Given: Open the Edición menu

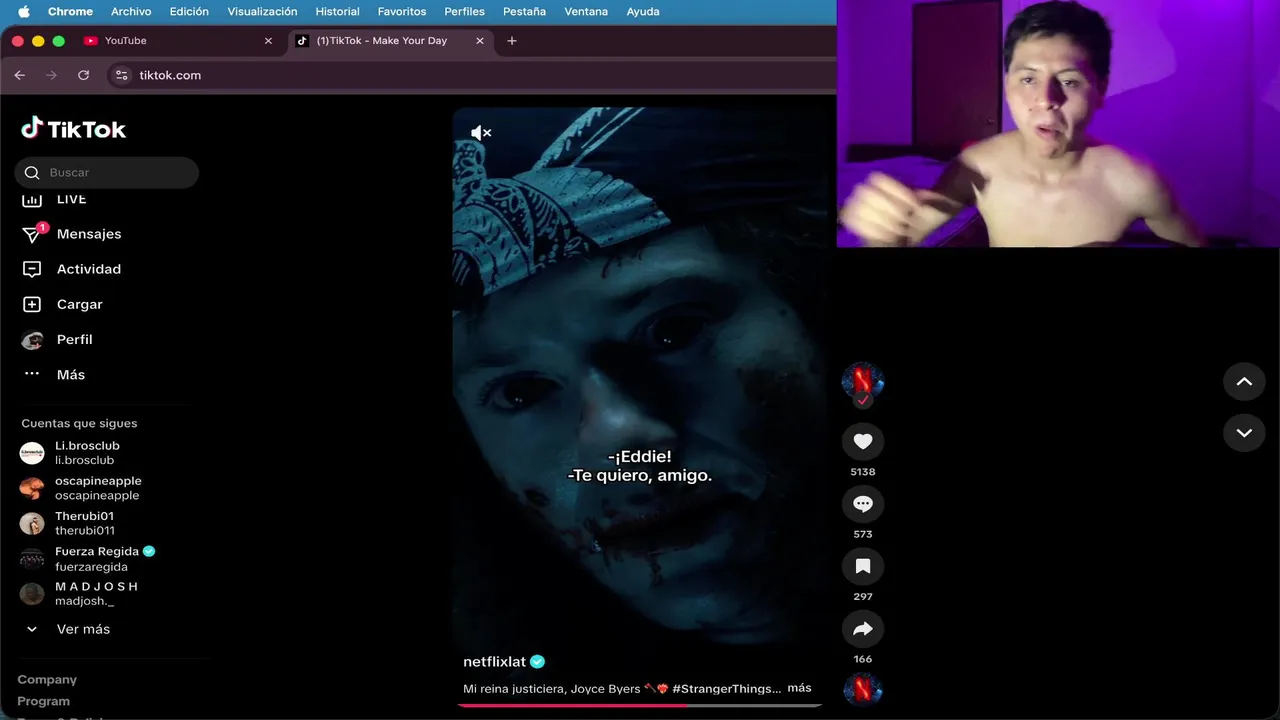Looking at the screenshot, I should tap(189, 12).
